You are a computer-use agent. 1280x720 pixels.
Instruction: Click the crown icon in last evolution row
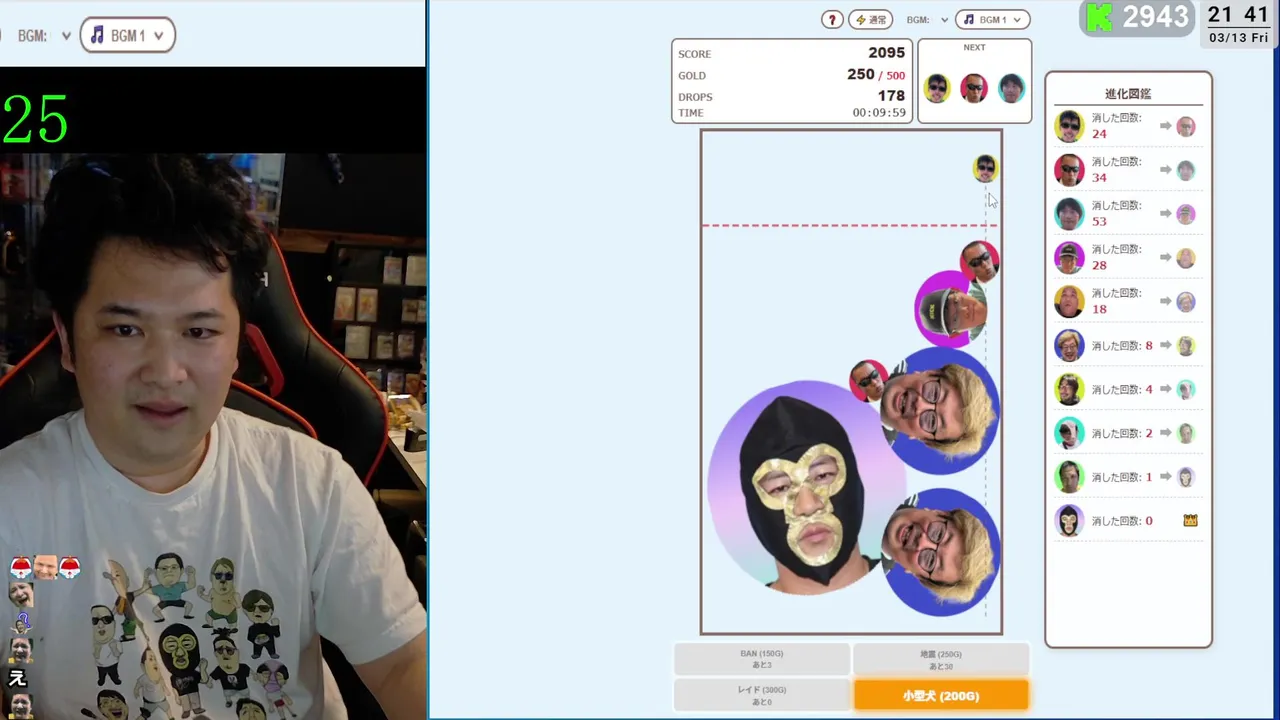pyautogui.click(x=1190, y=520)
